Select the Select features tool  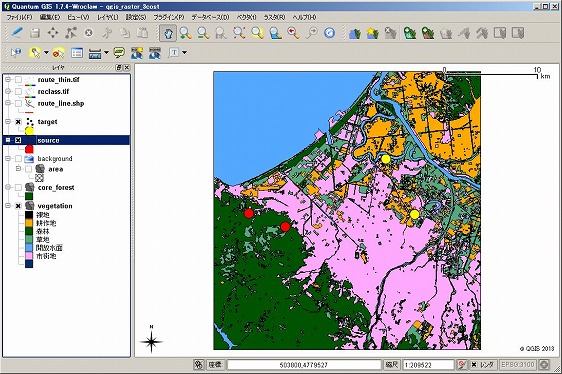(x=35, y=53)
